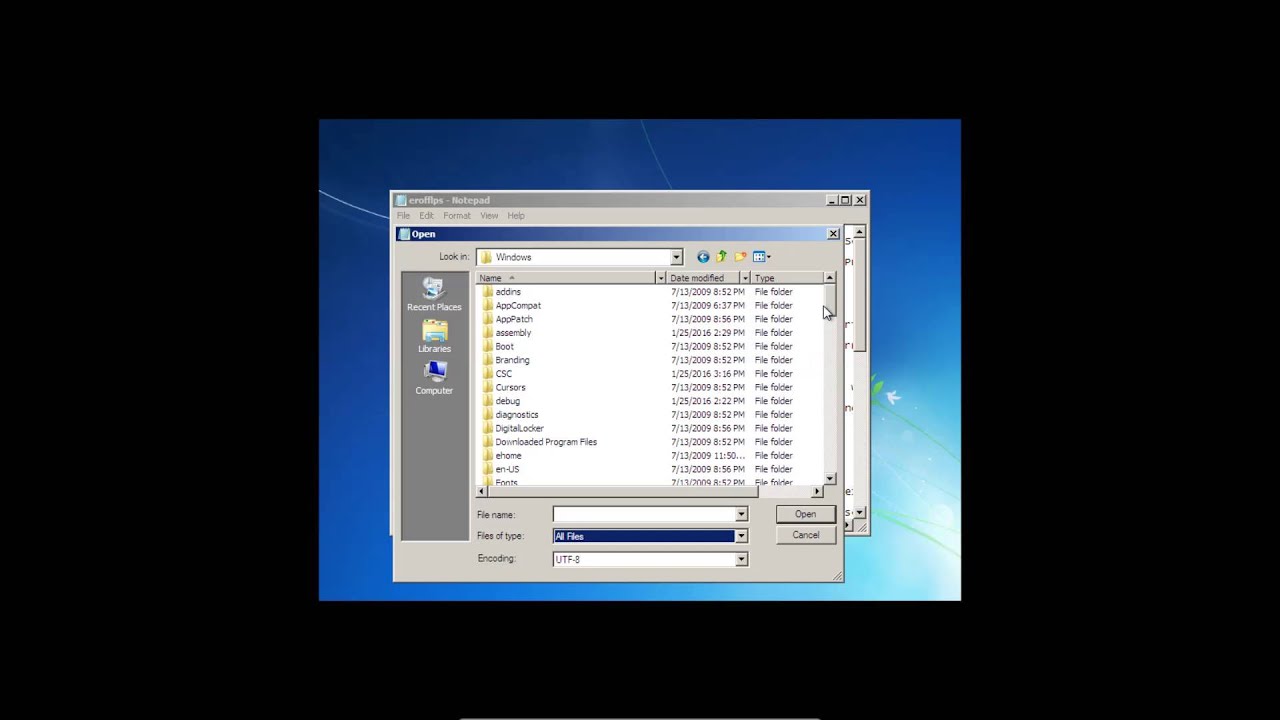
Task: Click the AppCompat date 7/13/2009 6:37 PM
Action: pyautogui.click(x=707, y=306)
